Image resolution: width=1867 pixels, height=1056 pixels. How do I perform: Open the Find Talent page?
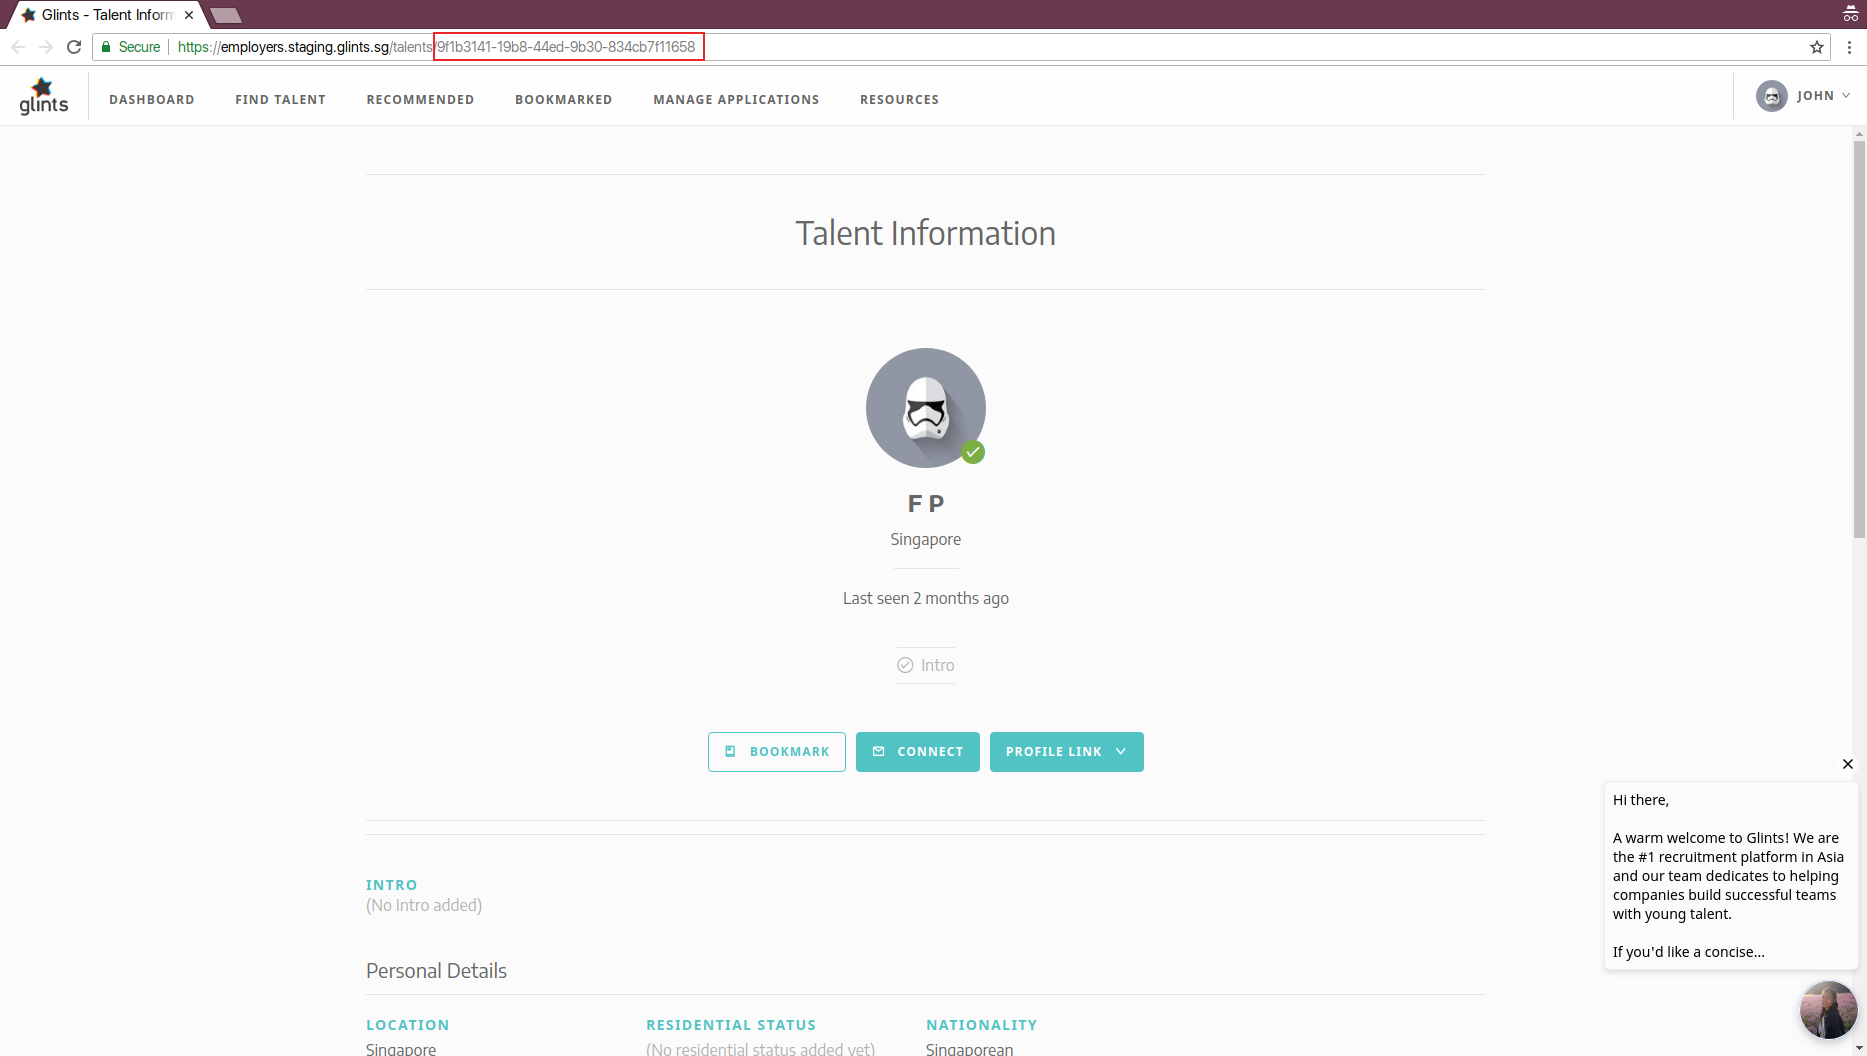pos(280,99)
